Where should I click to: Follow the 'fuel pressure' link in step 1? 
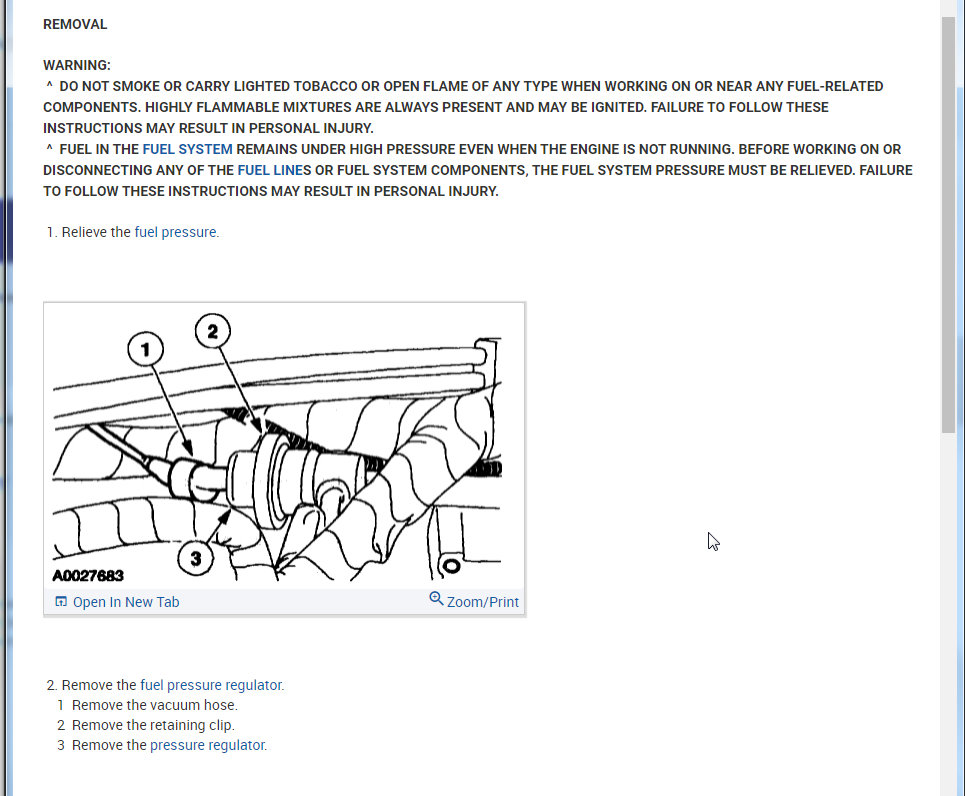(176, 232)
